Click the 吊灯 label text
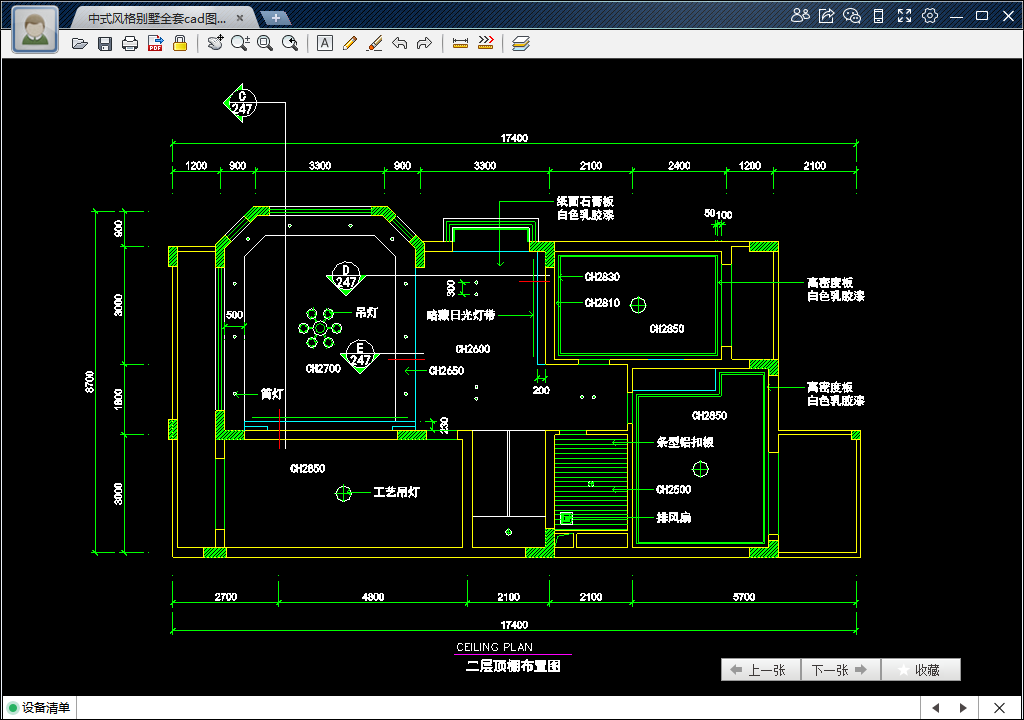The height and width of the screenshot is (720, 1024). pyautogui.click(x=367, y=313)
